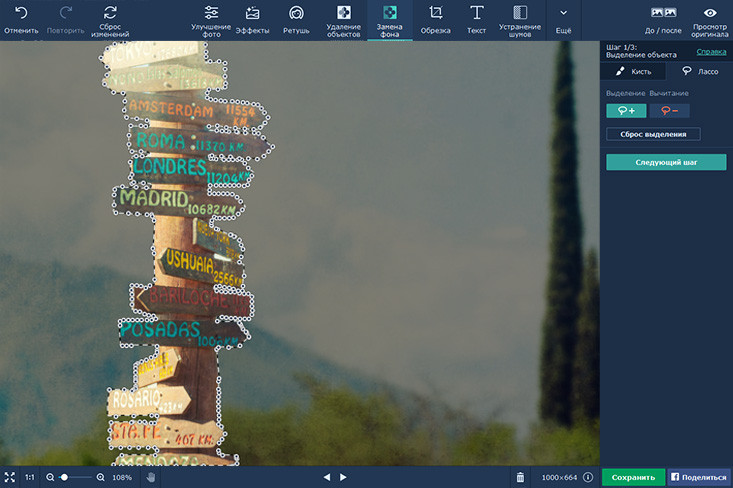Click the Сохранить save button

pos(633,477)
